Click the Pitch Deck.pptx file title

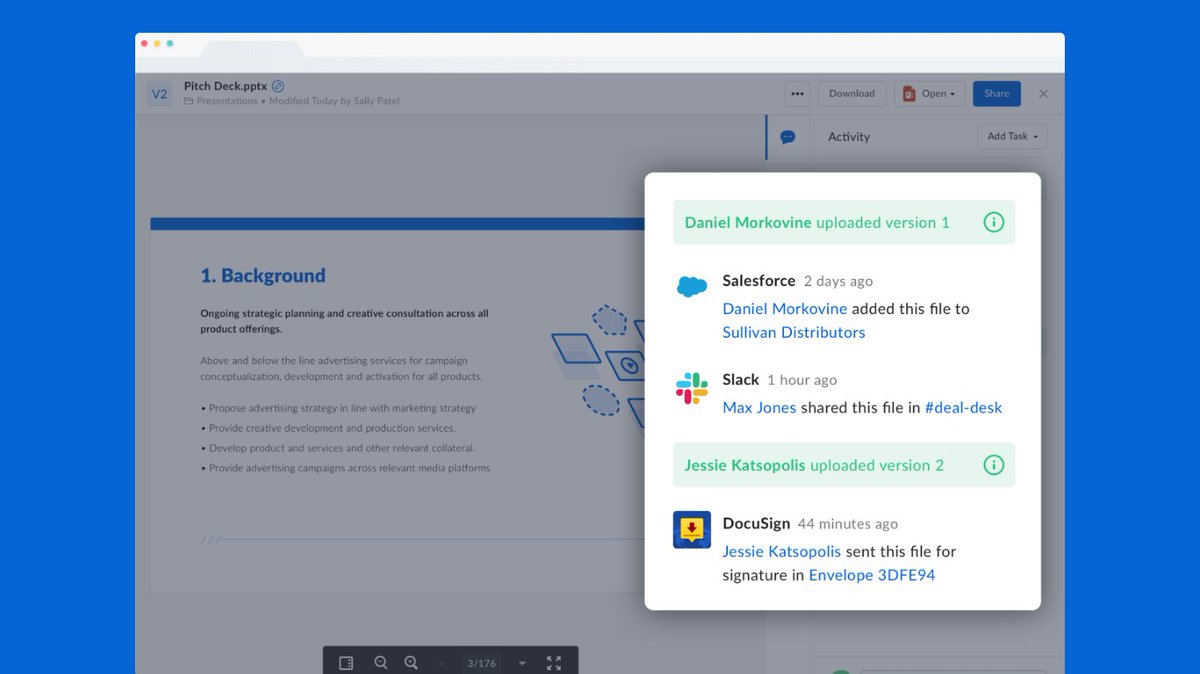[x=226, y=86]
